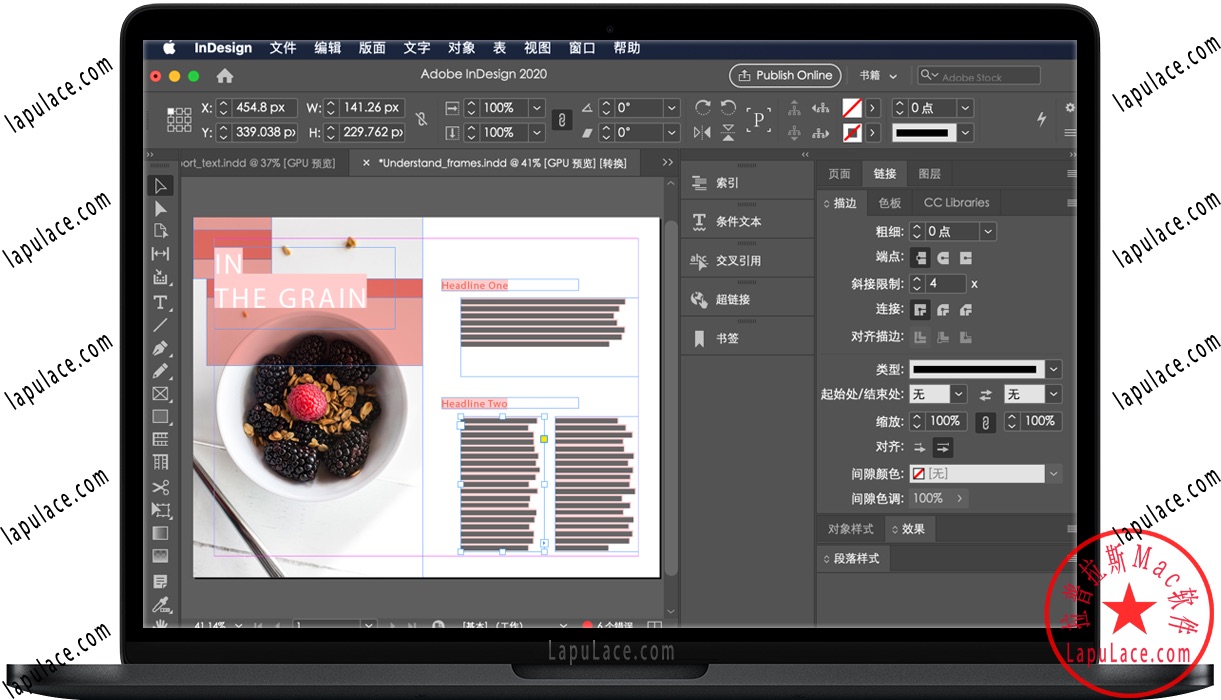Open the 书签 (Bookmarks) panel button
The image size is (1221, 700).
727,339
